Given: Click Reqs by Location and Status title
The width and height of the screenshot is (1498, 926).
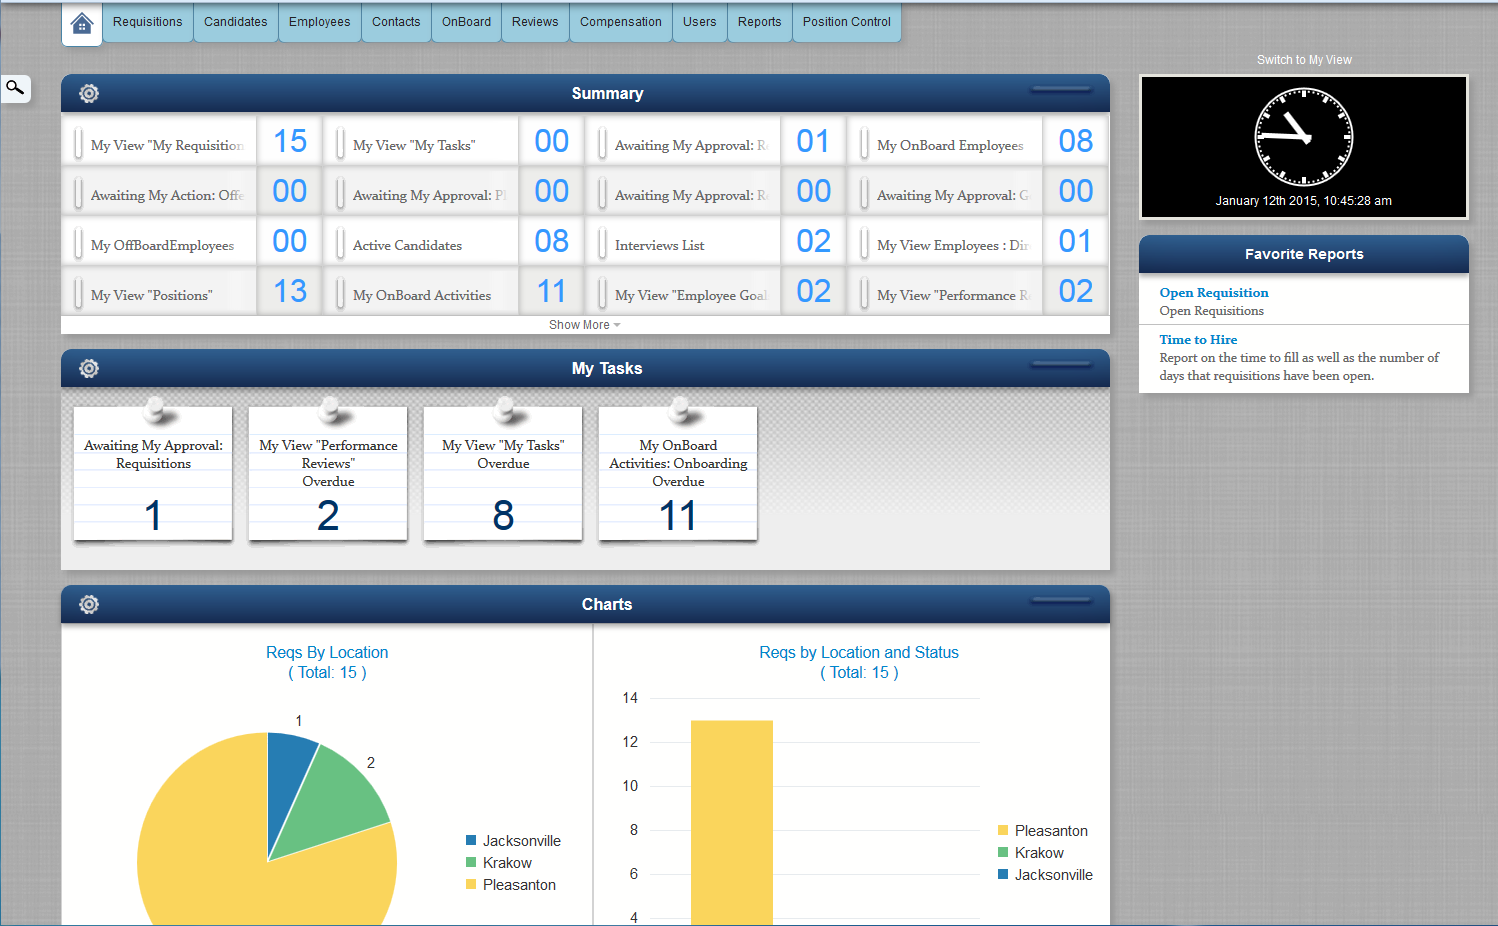Looking at the screenshot, I should pyautogui.click(x=859, y=662).
